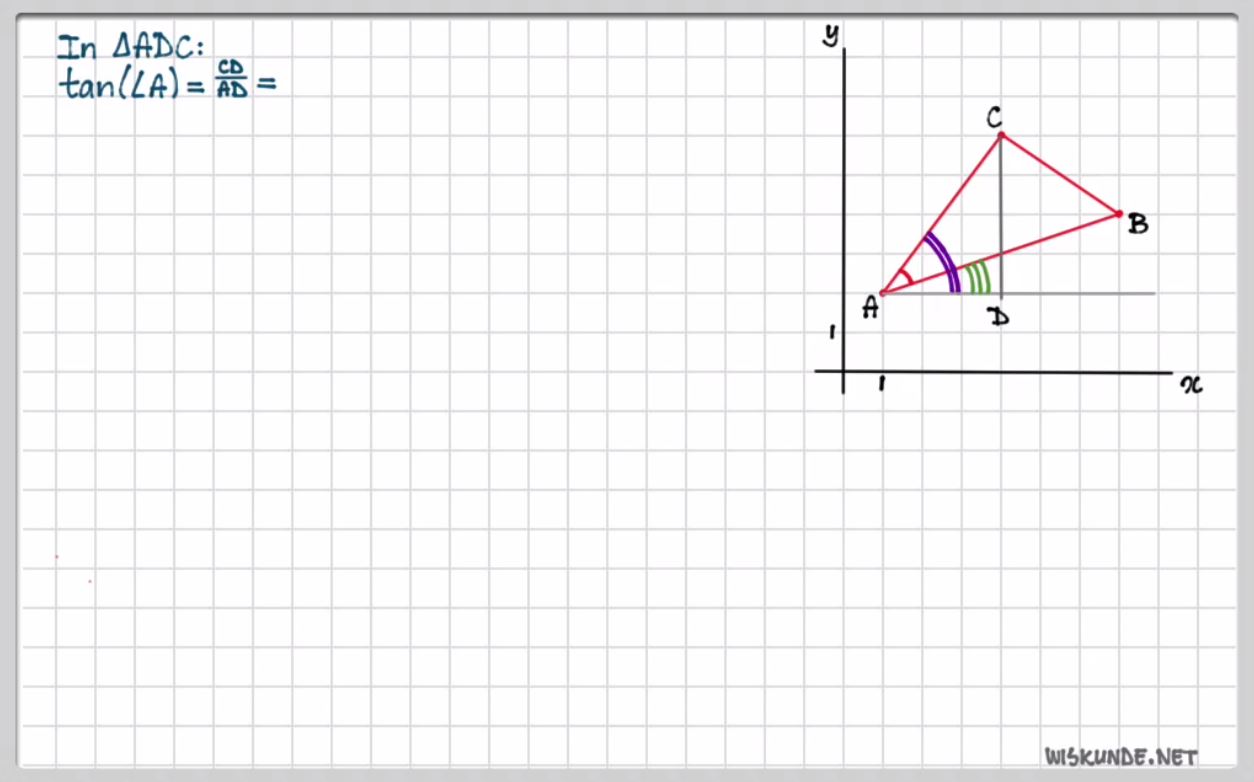Click the red side BC of the triangle
Image resolution: width=1254 pixels, height=782 pixels.
click(1060, 174)
